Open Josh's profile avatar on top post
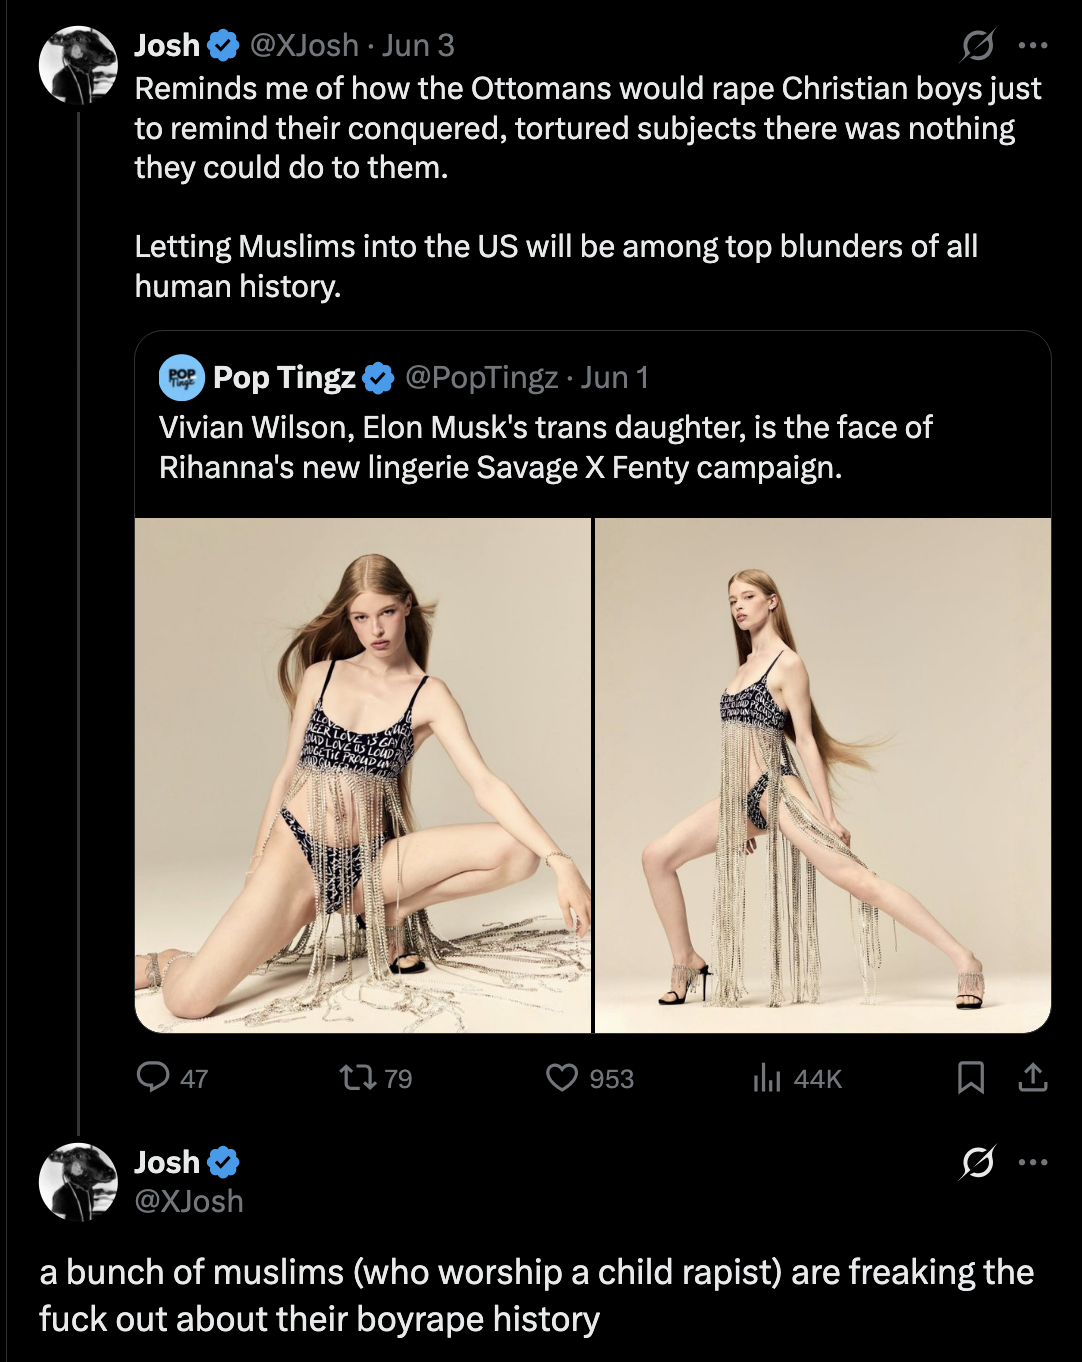1082x1362 pixels. (x=78, y=65)
